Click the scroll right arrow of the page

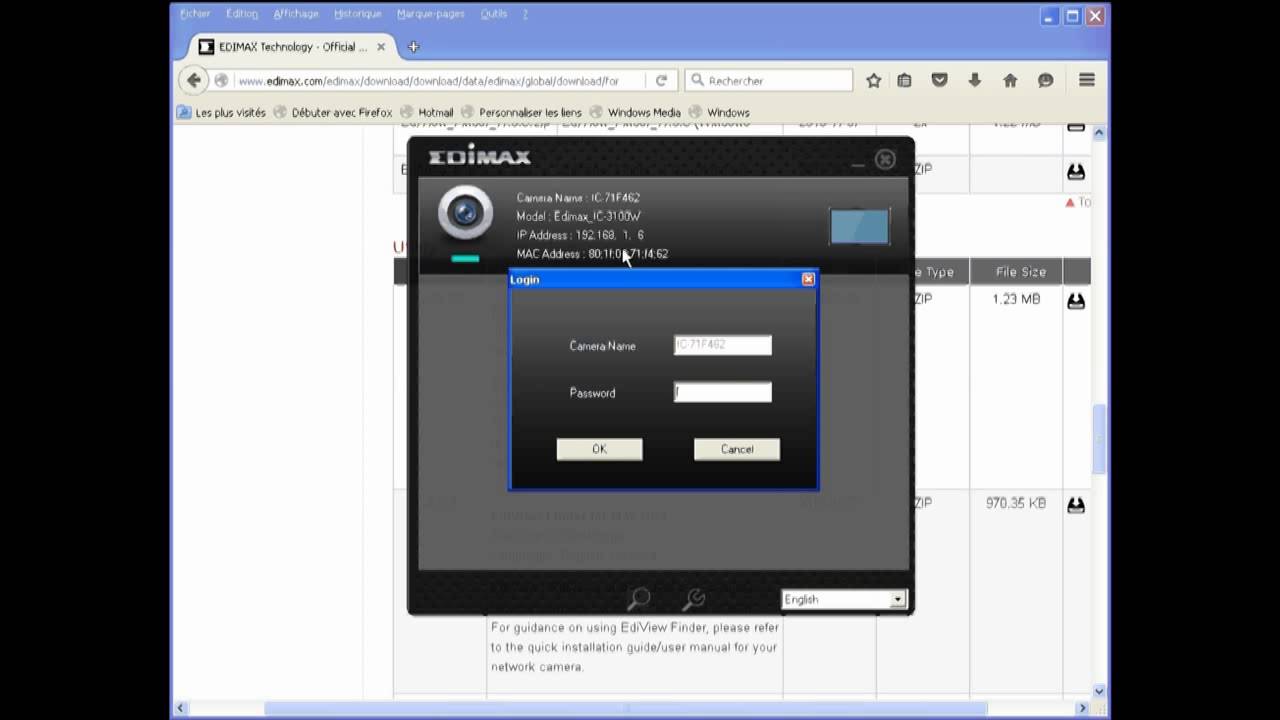pos(1082,709)
